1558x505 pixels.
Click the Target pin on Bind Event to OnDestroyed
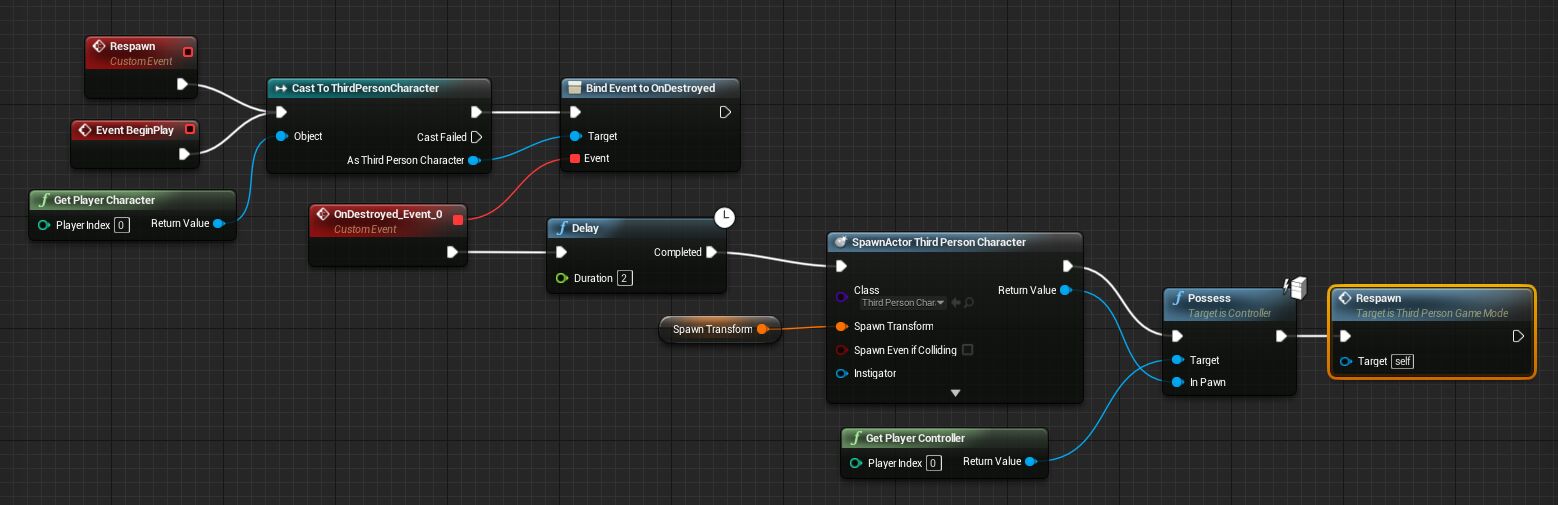pos(575,136)
